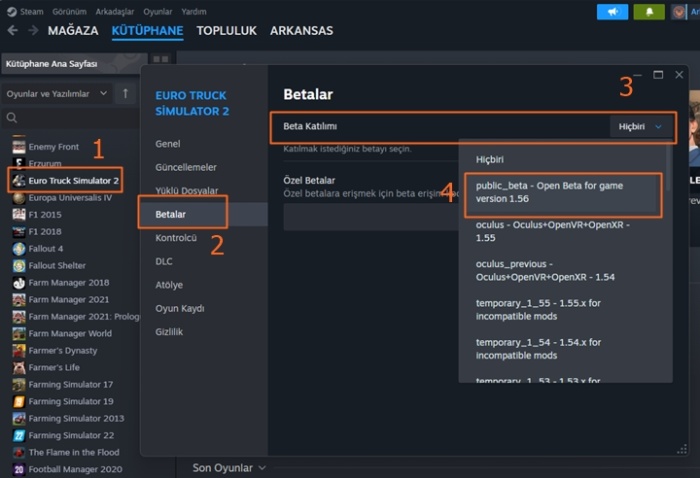This screenshot has height=478, width=700.
Task: Expand the Son Oyunlar chevron
Action: 262,468
